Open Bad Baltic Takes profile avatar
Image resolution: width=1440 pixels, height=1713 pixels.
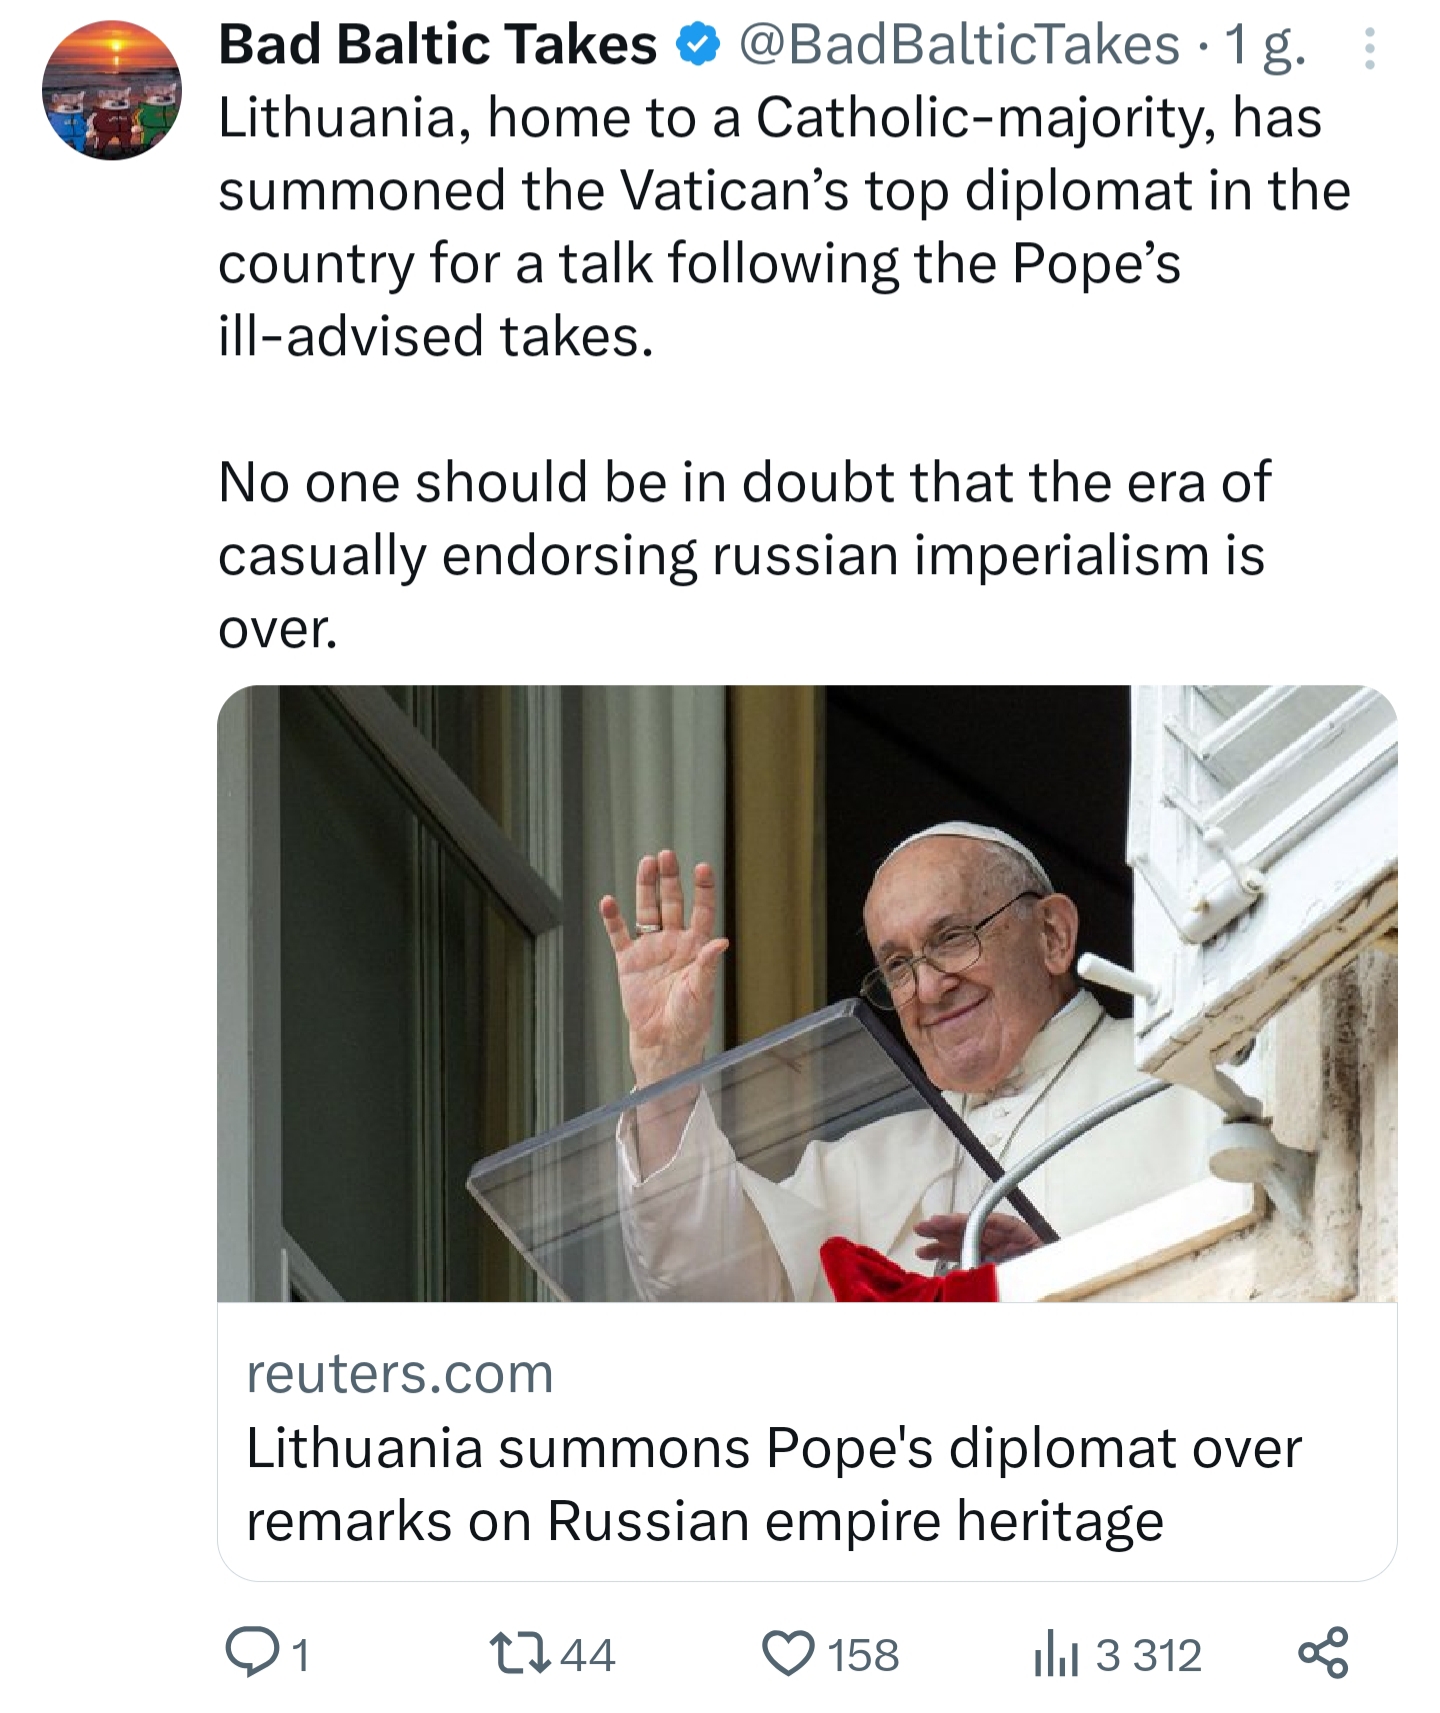112,90
